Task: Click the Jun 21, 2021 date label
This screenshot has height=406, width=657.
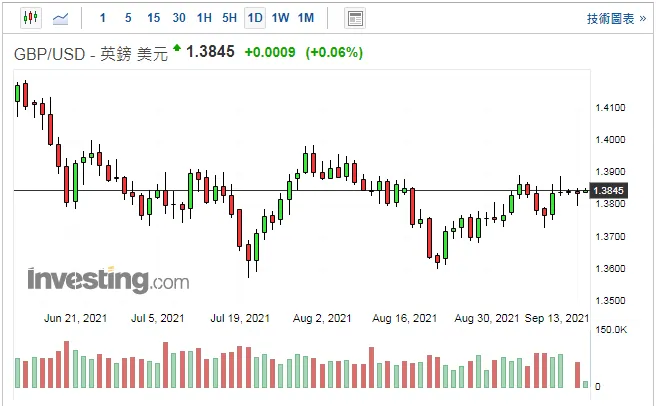Action: coord(75,318)
